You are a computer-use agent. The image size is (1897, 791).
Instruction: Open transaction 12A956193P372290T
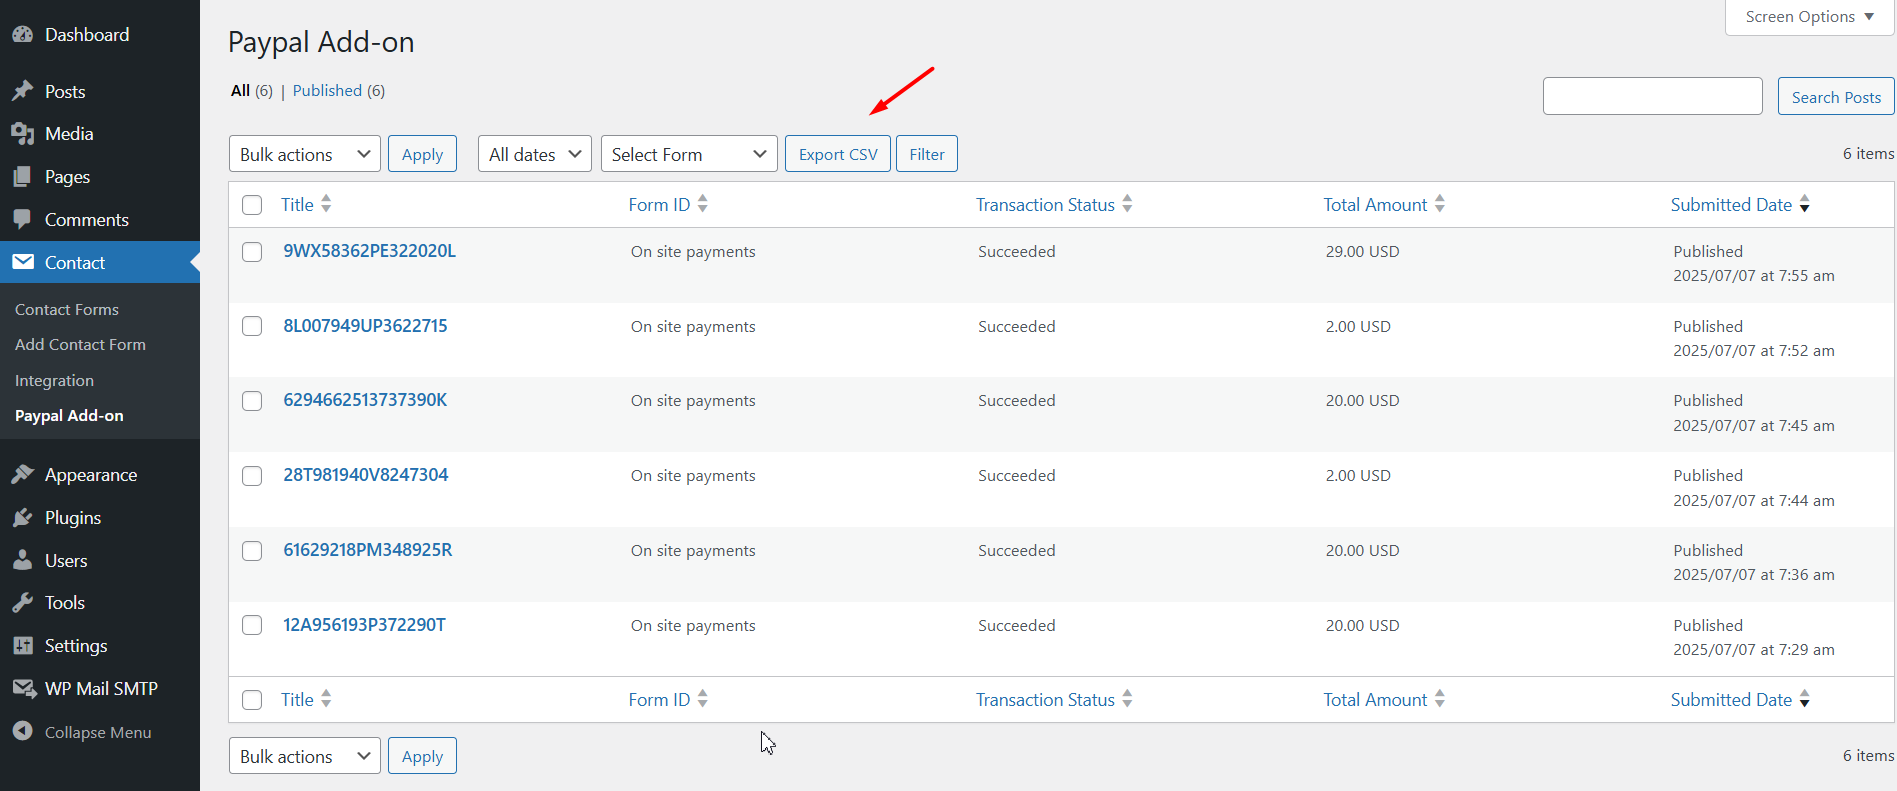pyautogui.click(x=364, y=625)
